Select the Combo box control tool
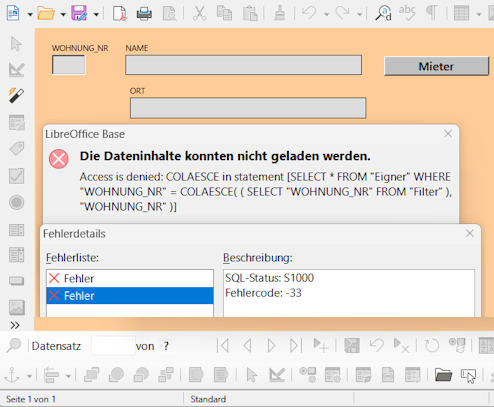Image resolution: width=494 pixels, height=407 pixels. 17,255
